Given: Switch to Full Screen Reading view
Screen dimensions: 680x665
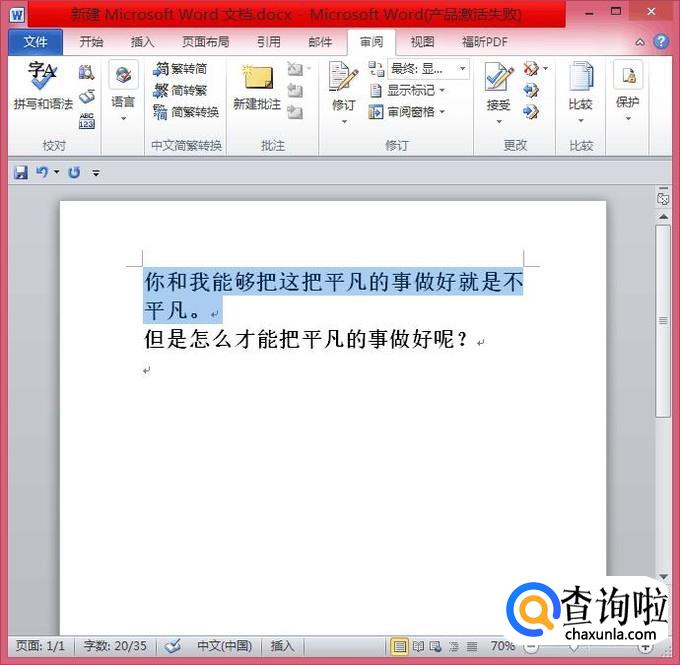Looking at the screenshot, I should tap(418, 646).
